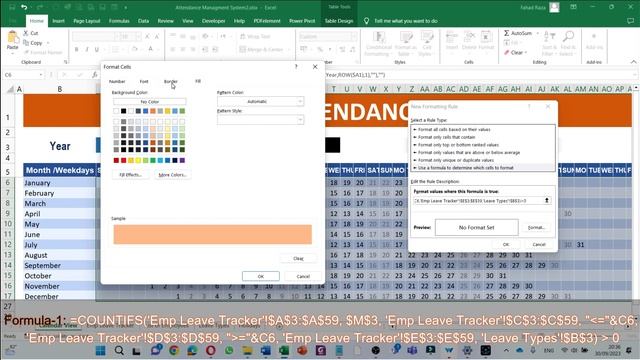Click the Copy icon in Clipboard group
Image resolution: width=640 pixels, height=360 pixels.
point(26,43)
